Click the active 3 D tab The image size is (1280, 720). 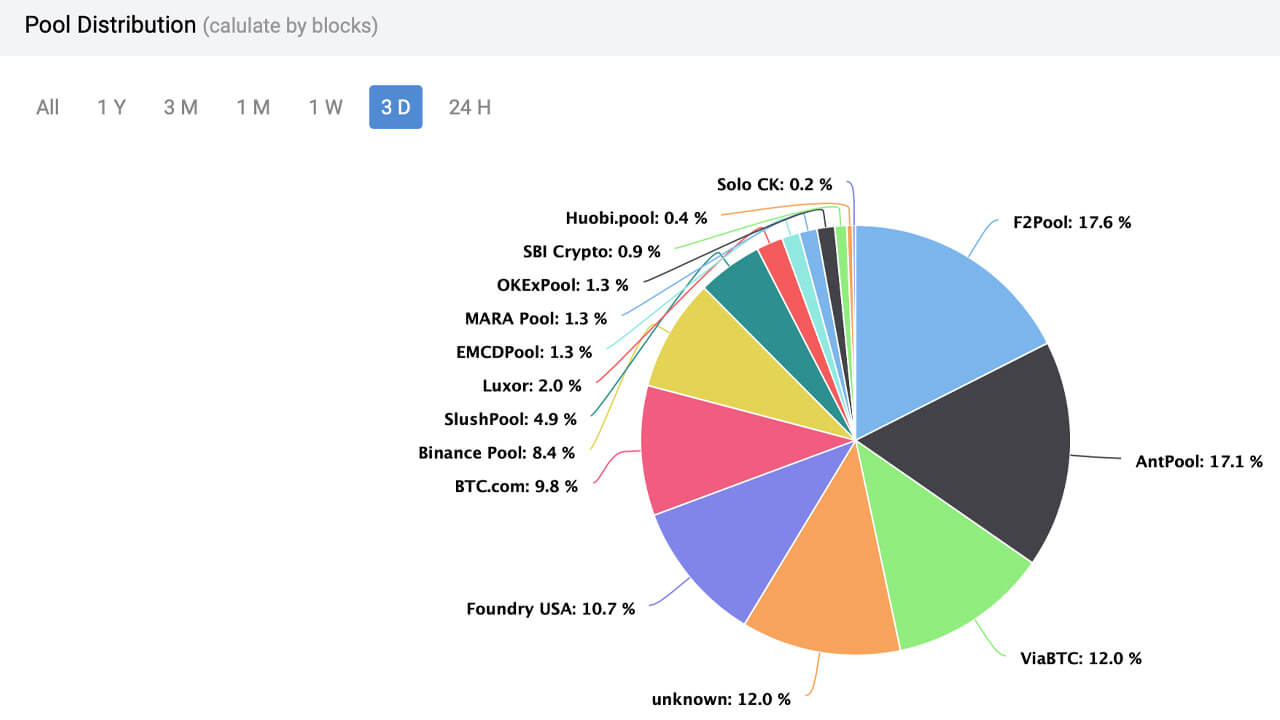tap(396, 107)
